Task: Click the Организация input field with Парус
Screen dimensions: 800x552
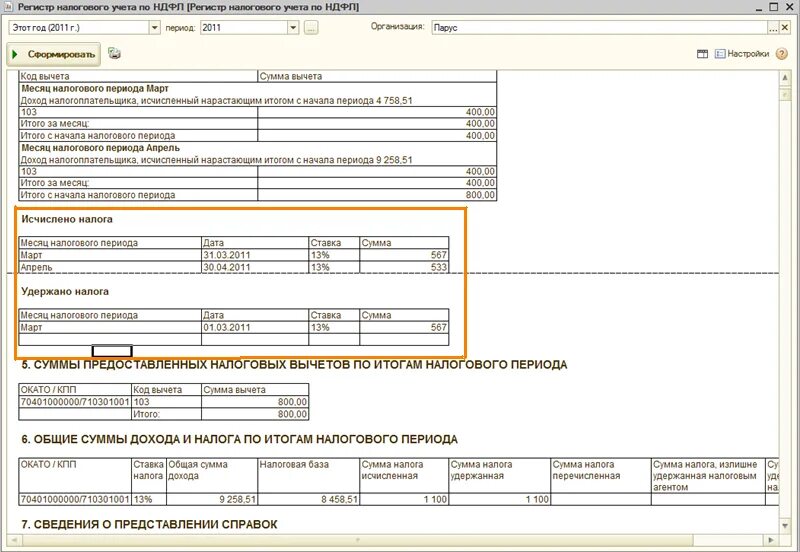Action: click(599, 28)
